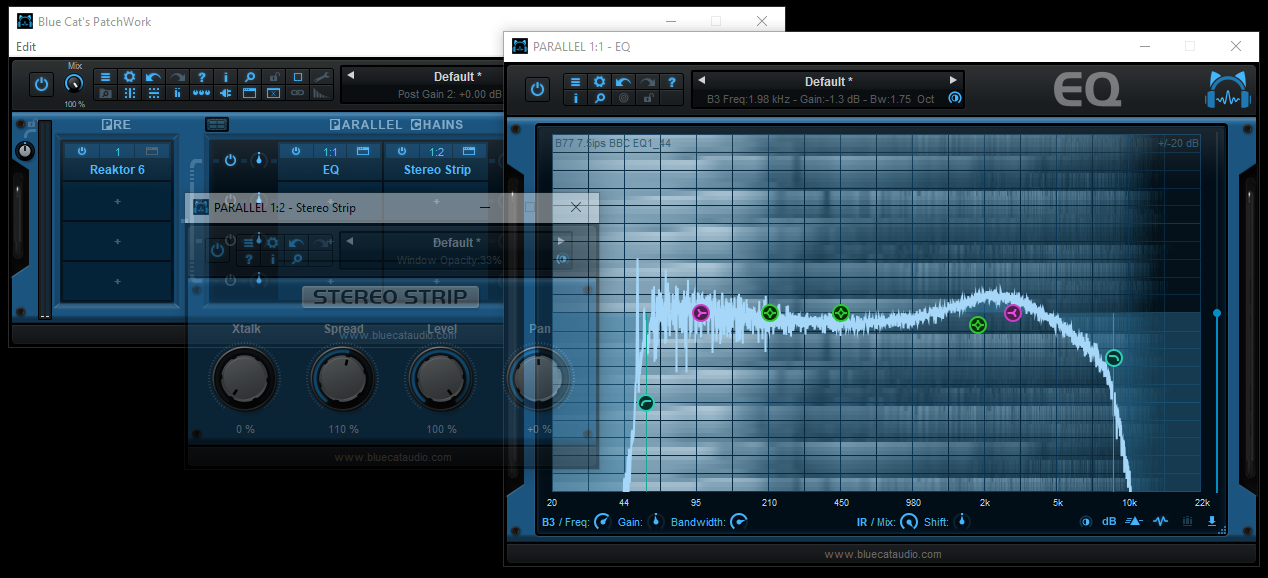Click EQ window zoom magnifier icon
This screenshot has width=1268, height=578.
(x=599, y=98)
